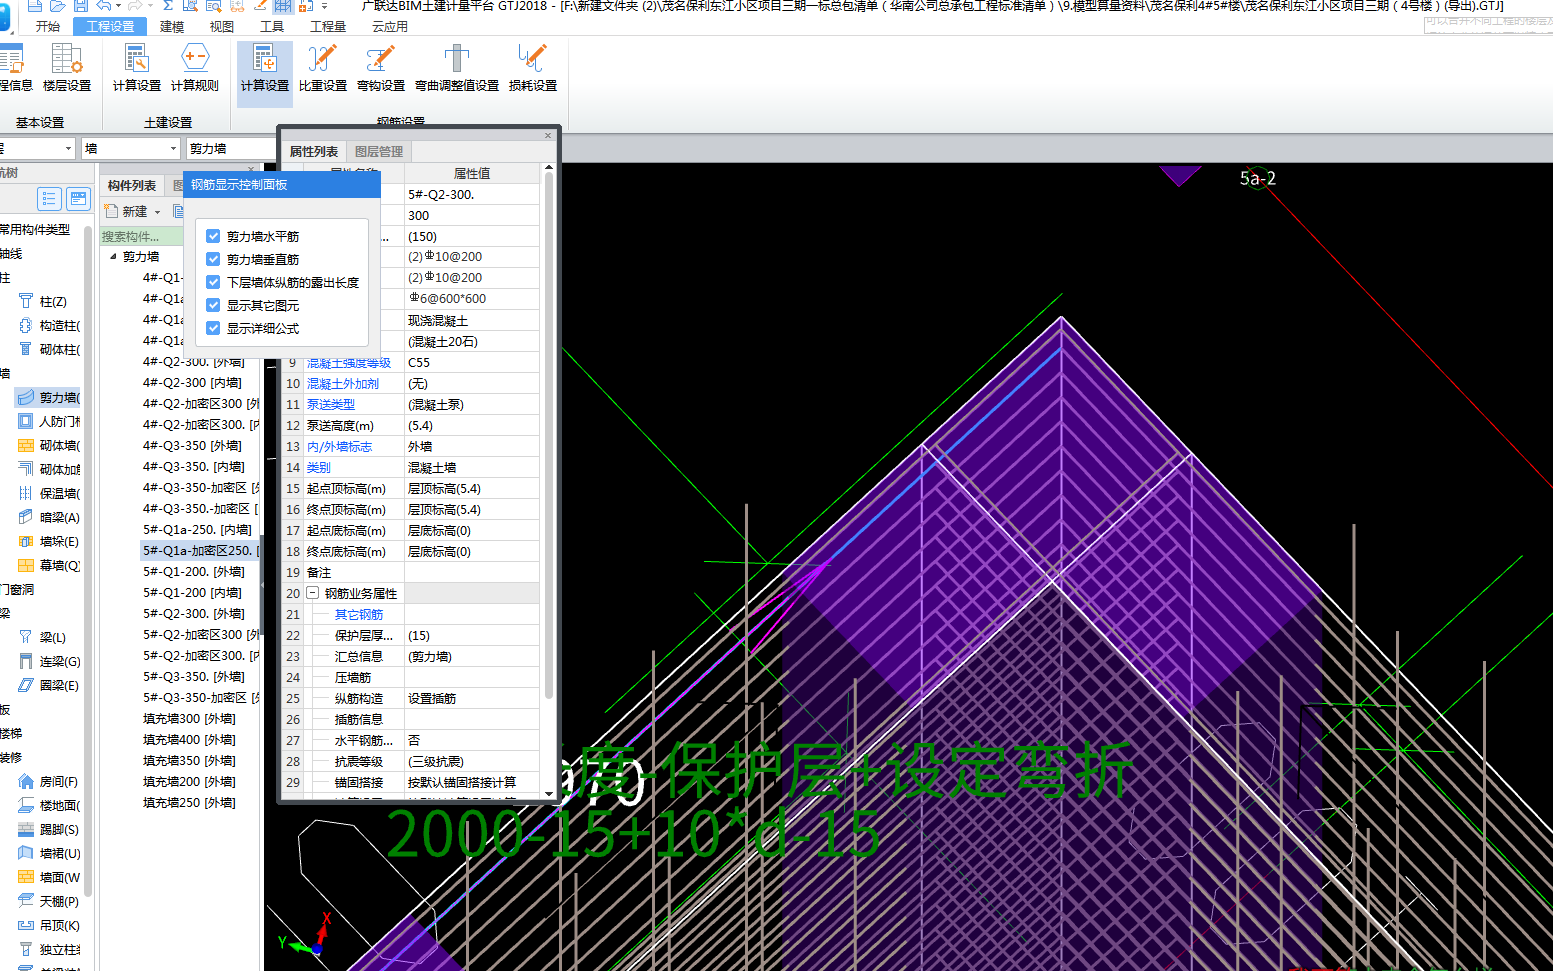
Task: Open 混凝土外加剂 property link
Action: (343, 383)
